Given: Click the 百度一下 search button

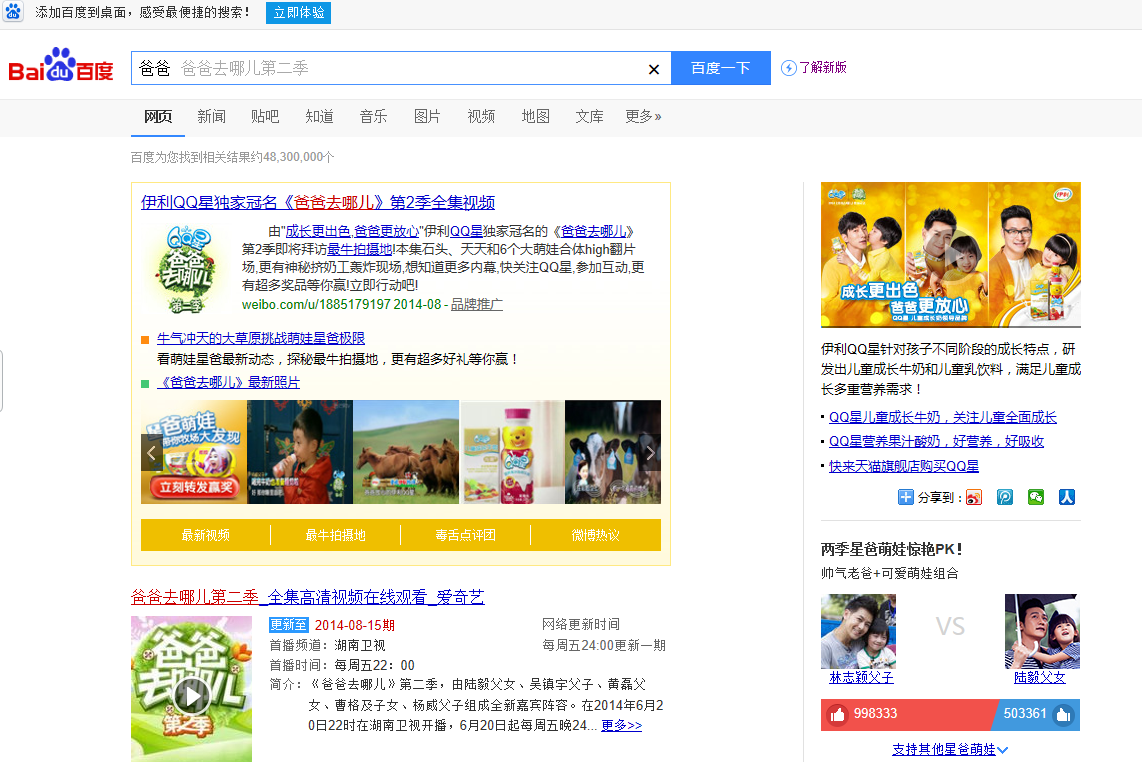Looking at the screenshot, I should [720, 68].
